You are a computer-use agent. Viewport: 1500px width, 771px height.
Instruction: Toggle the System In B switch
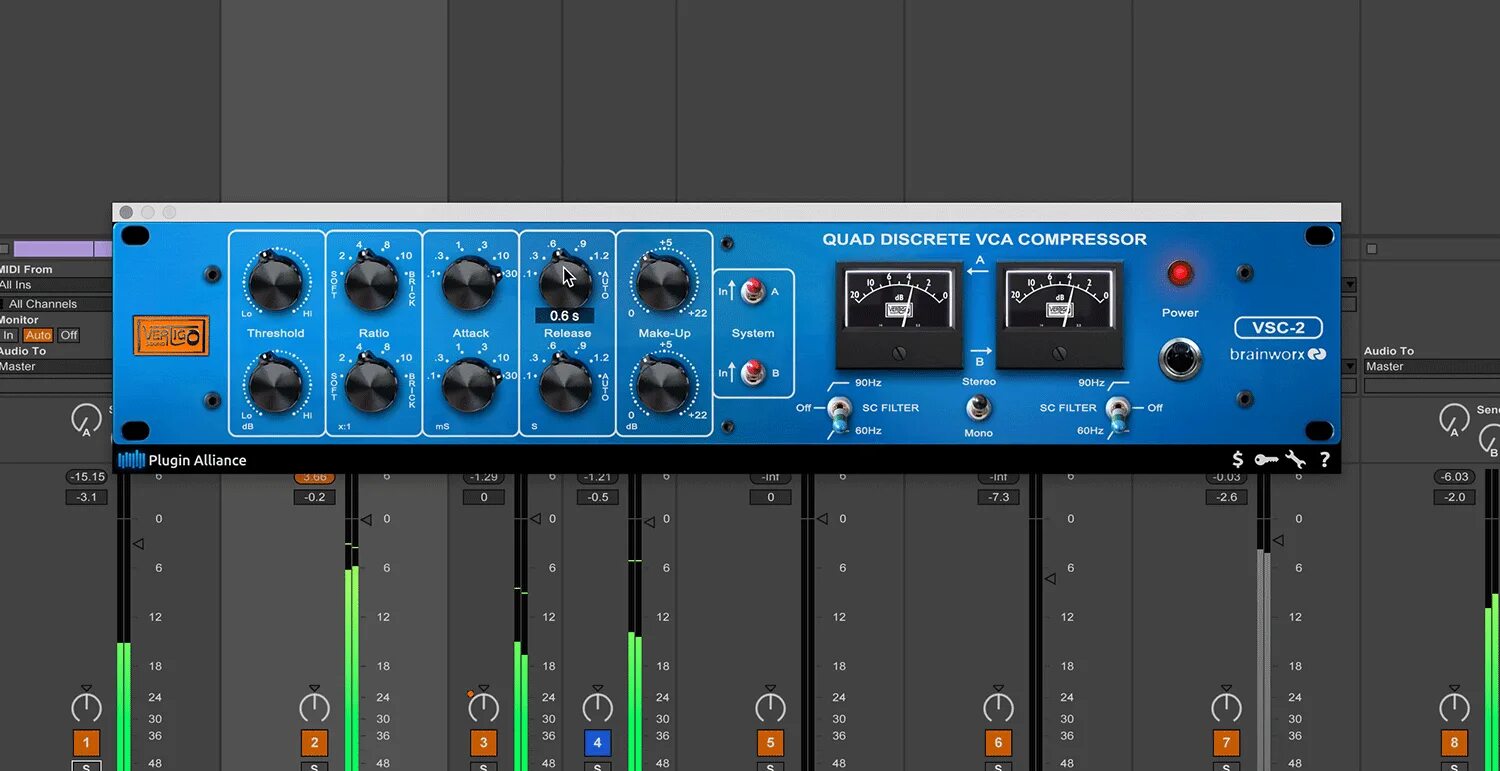753,371
